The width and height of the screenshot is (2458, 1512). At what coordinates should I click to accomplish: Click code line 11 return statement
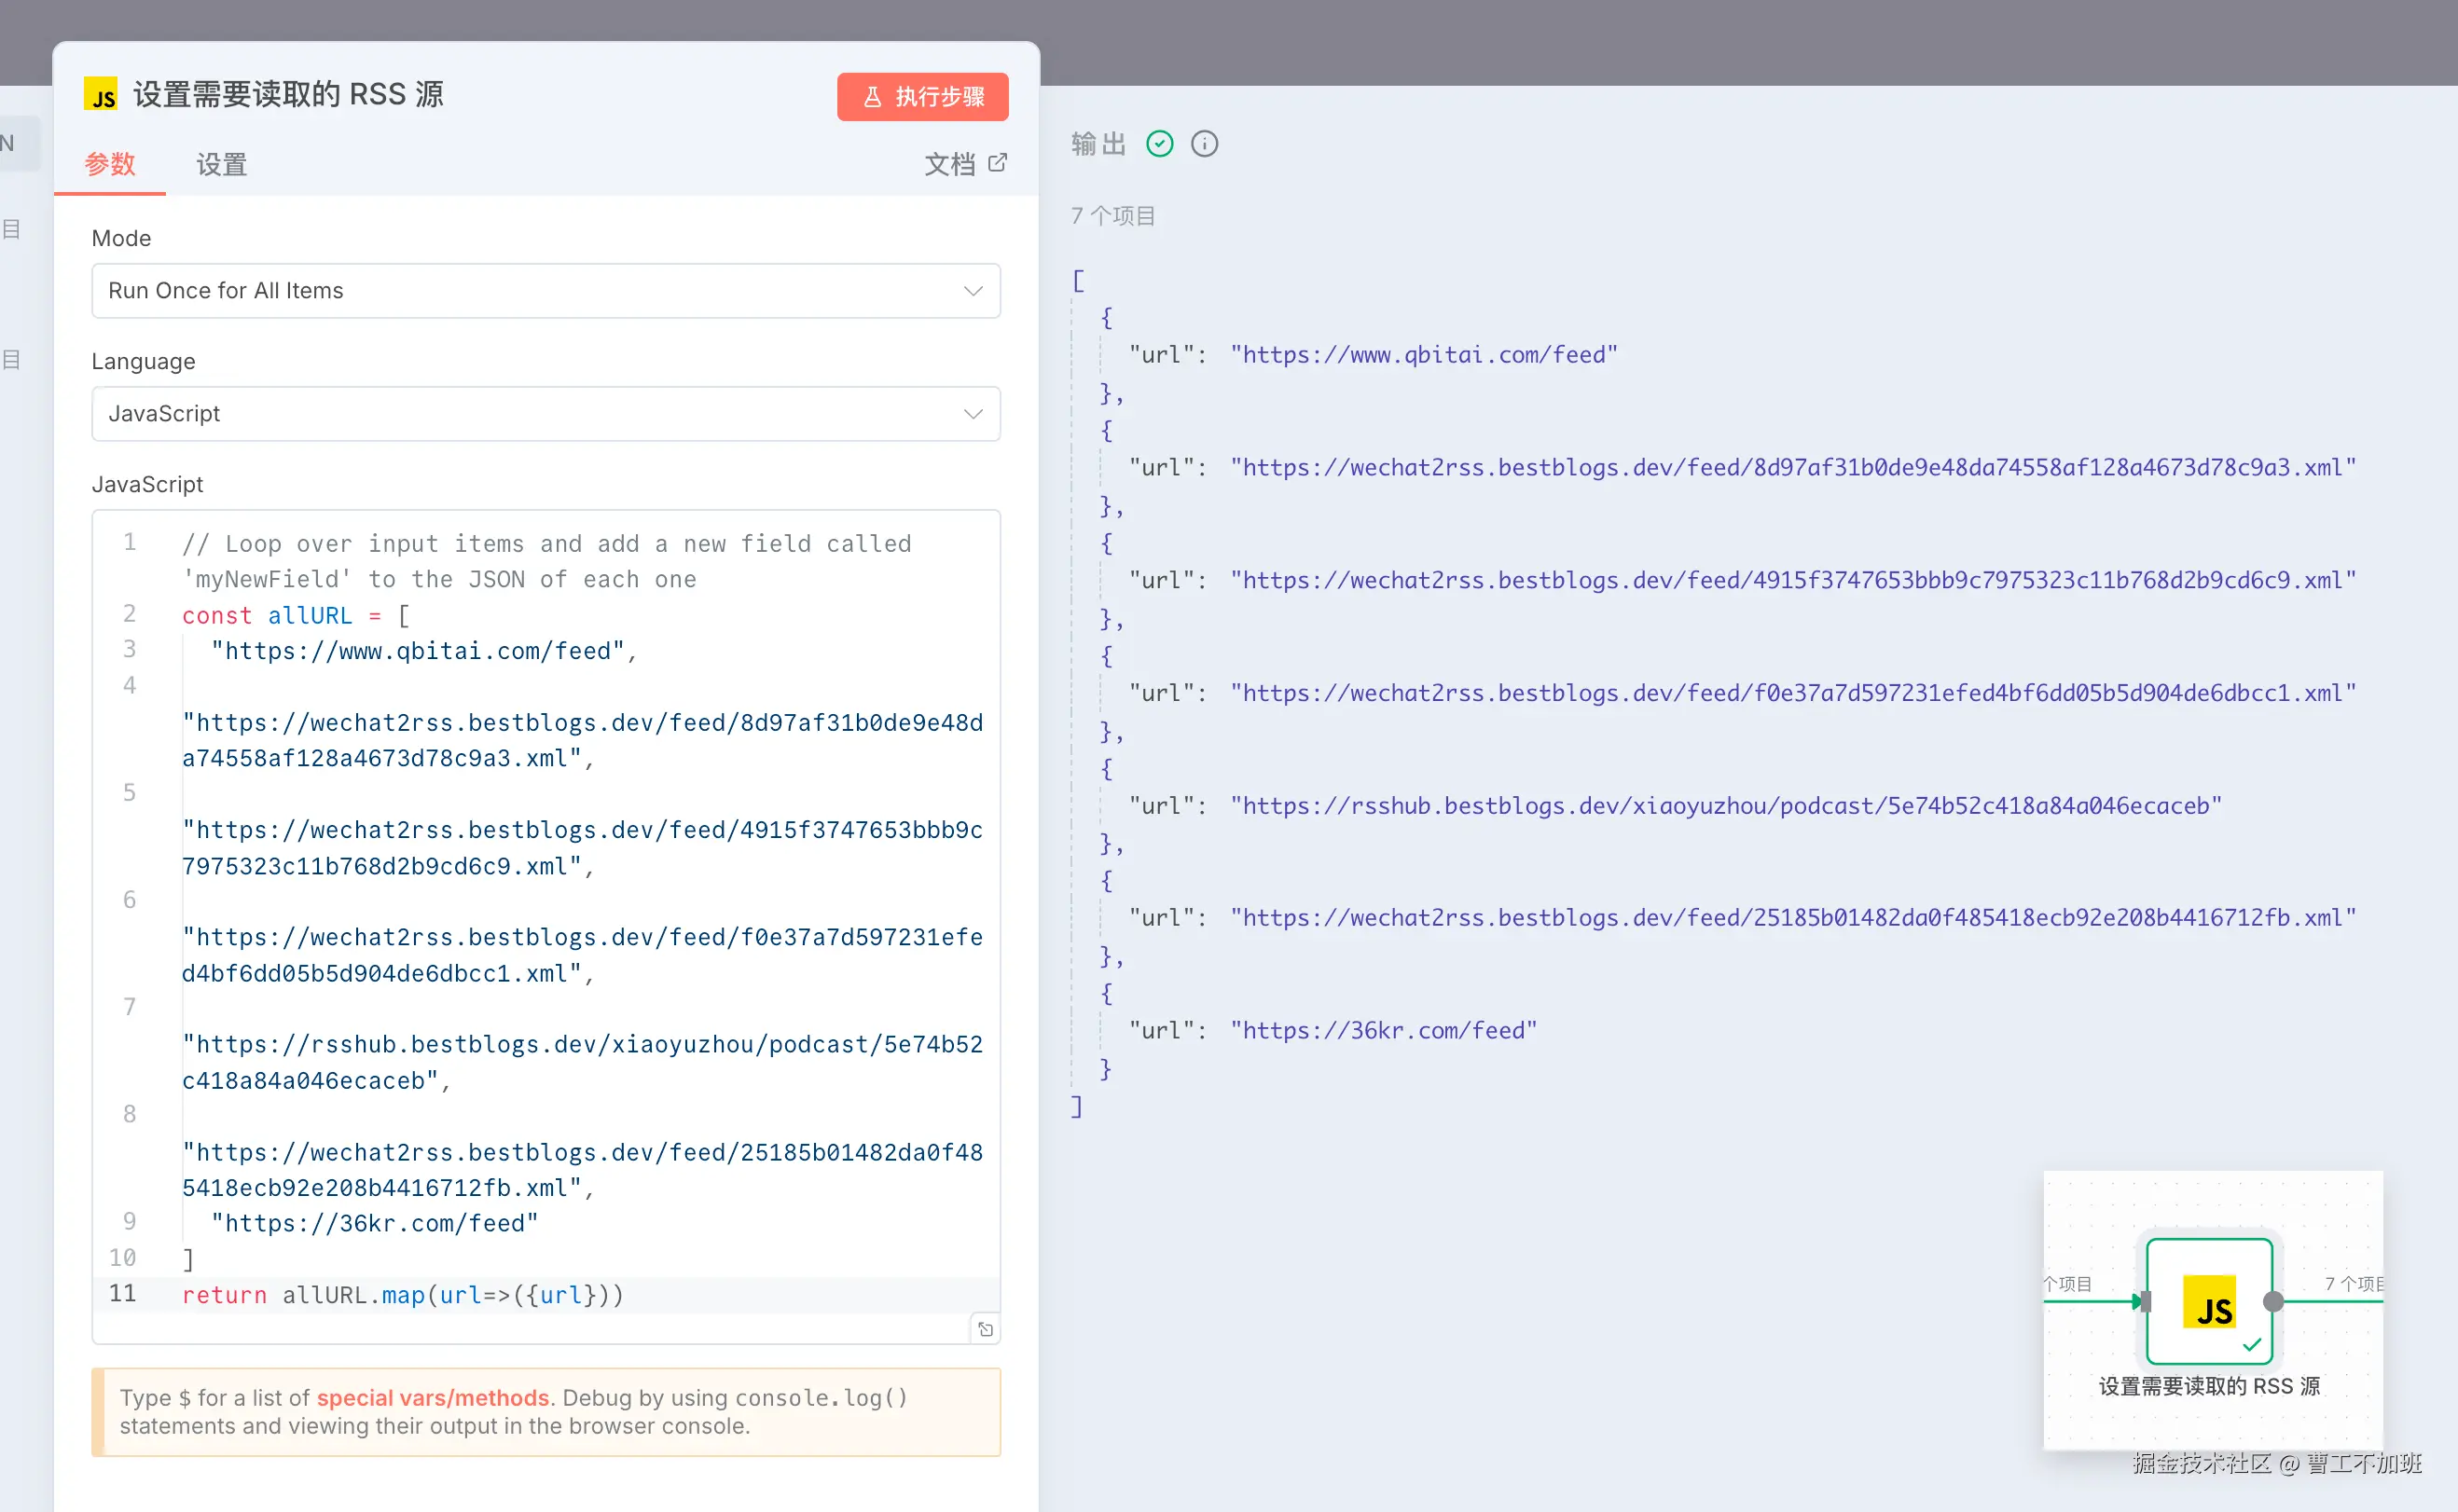click(x=402, y=1295)
